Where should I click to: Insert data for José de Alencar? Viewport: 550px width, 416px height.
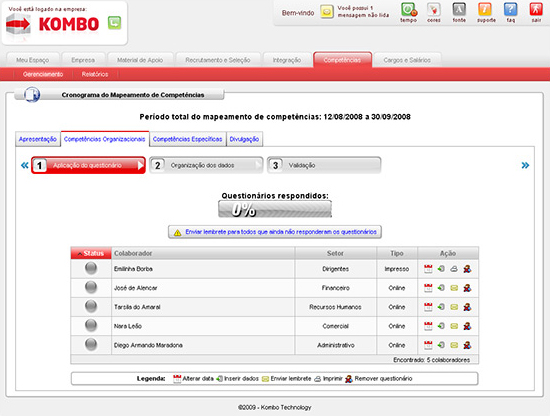(441, 288)
